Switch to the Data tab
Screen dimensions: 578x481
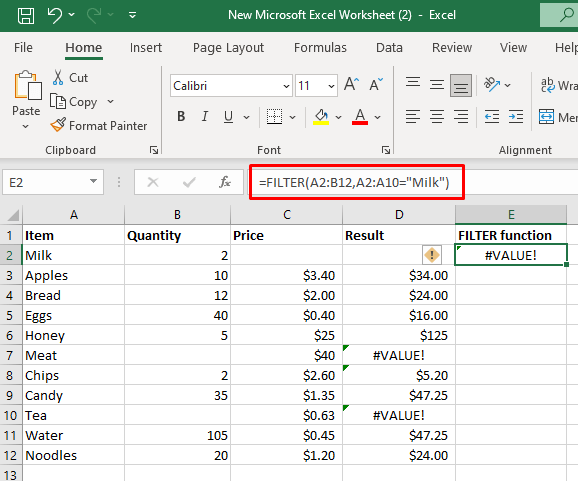click(389, 48)
